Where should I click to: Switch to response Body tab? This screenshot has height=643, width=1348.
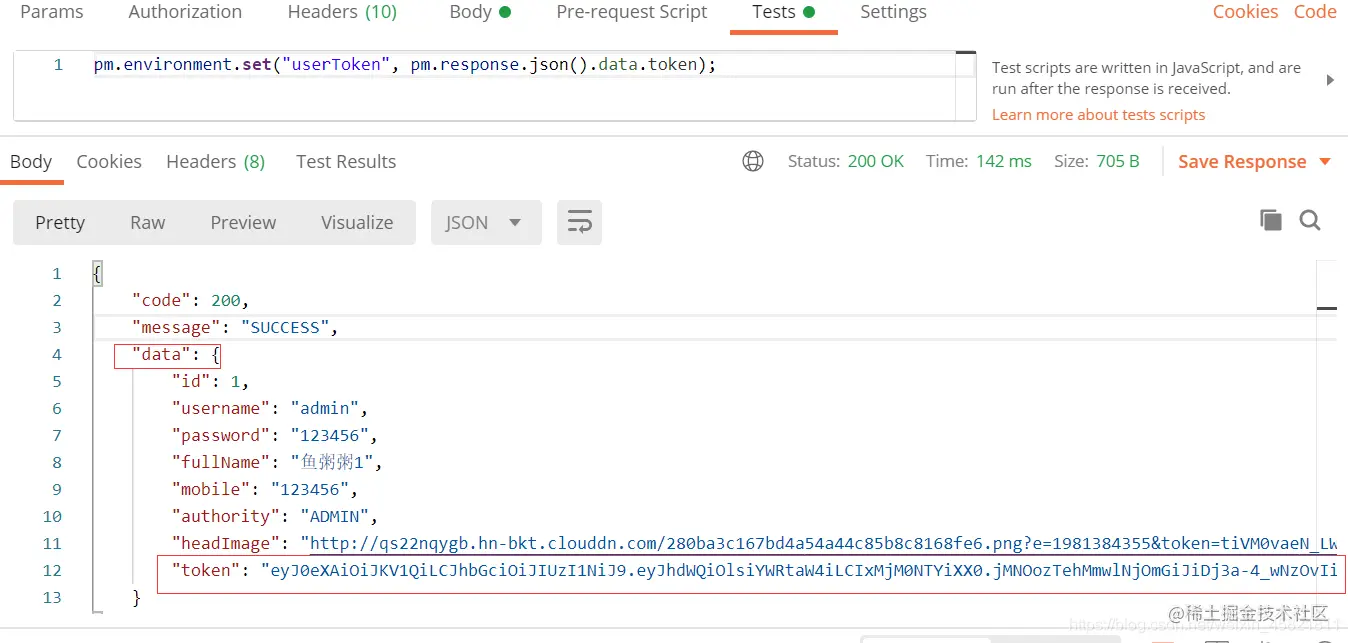pos(31,162)
